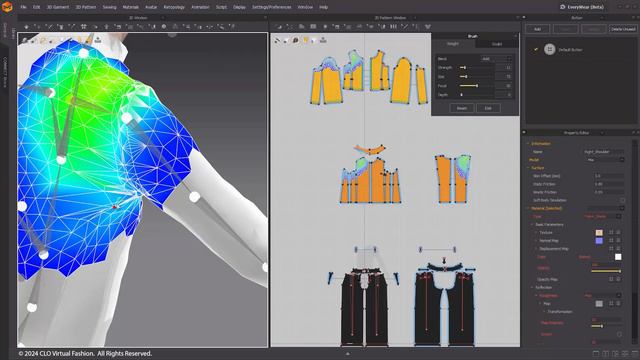Image resolution: width=640 pixels, height=360 pixels.
Task: Collapse the Basic Parameters group
Action: point(532,224)
